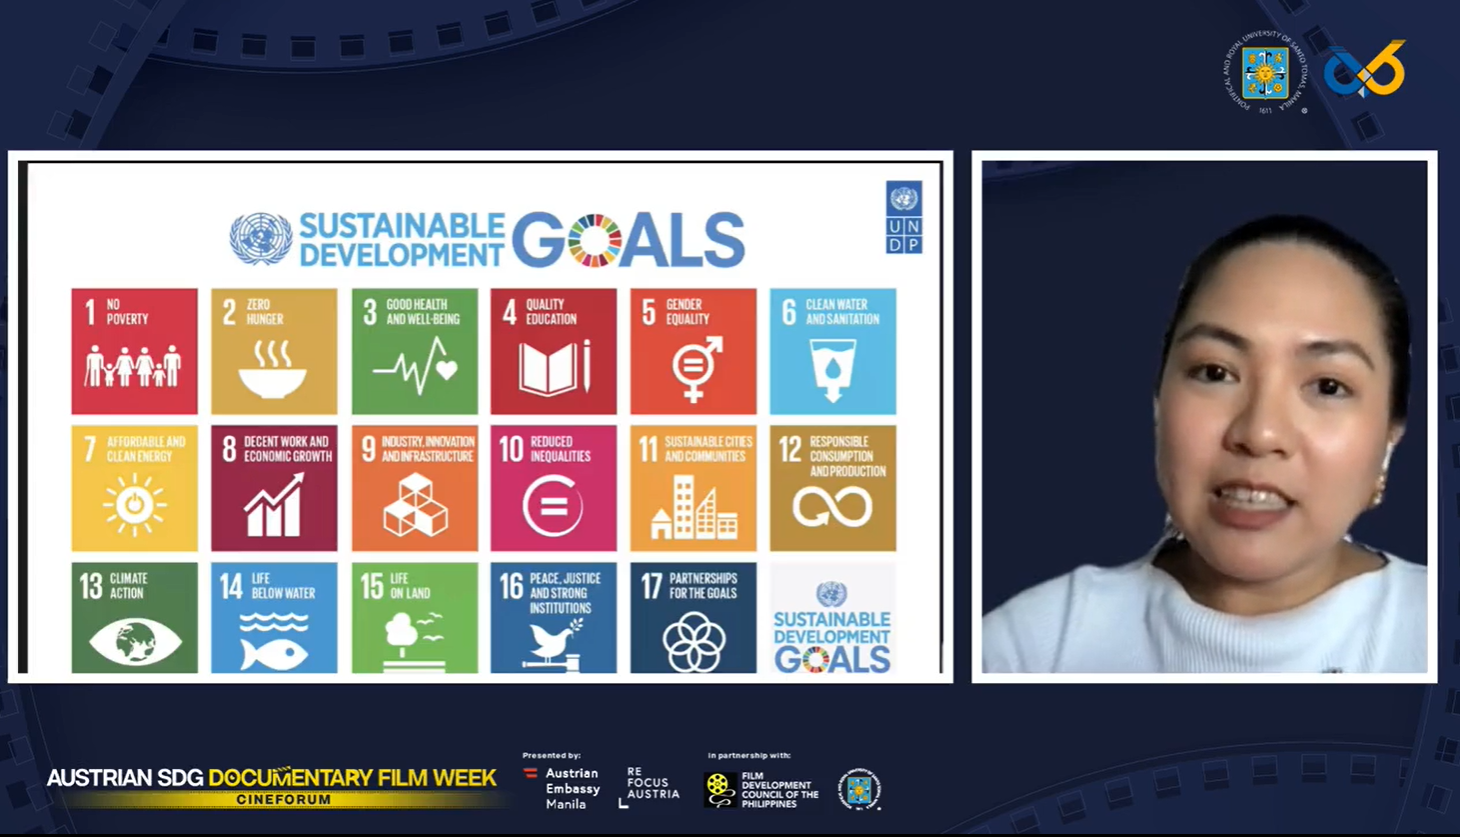Click the blue and orange infinity logo

coord(1365,69)
